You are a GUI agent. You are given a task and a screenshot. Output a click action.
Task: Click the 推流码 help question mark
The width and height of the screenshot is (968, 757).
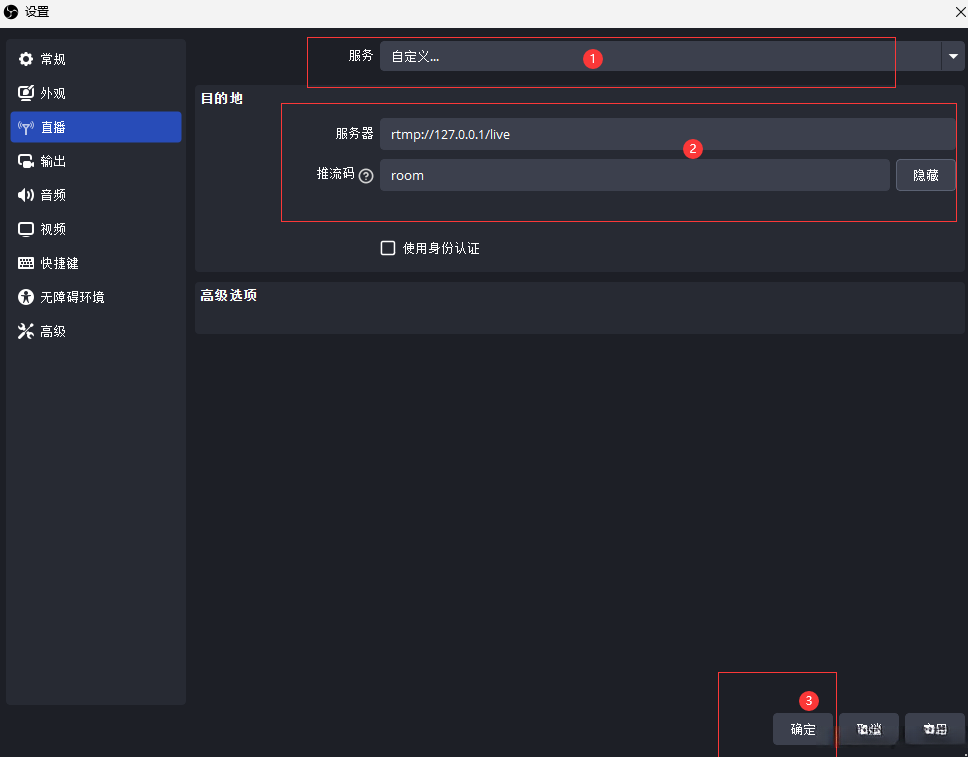click(x=366, y=175)
